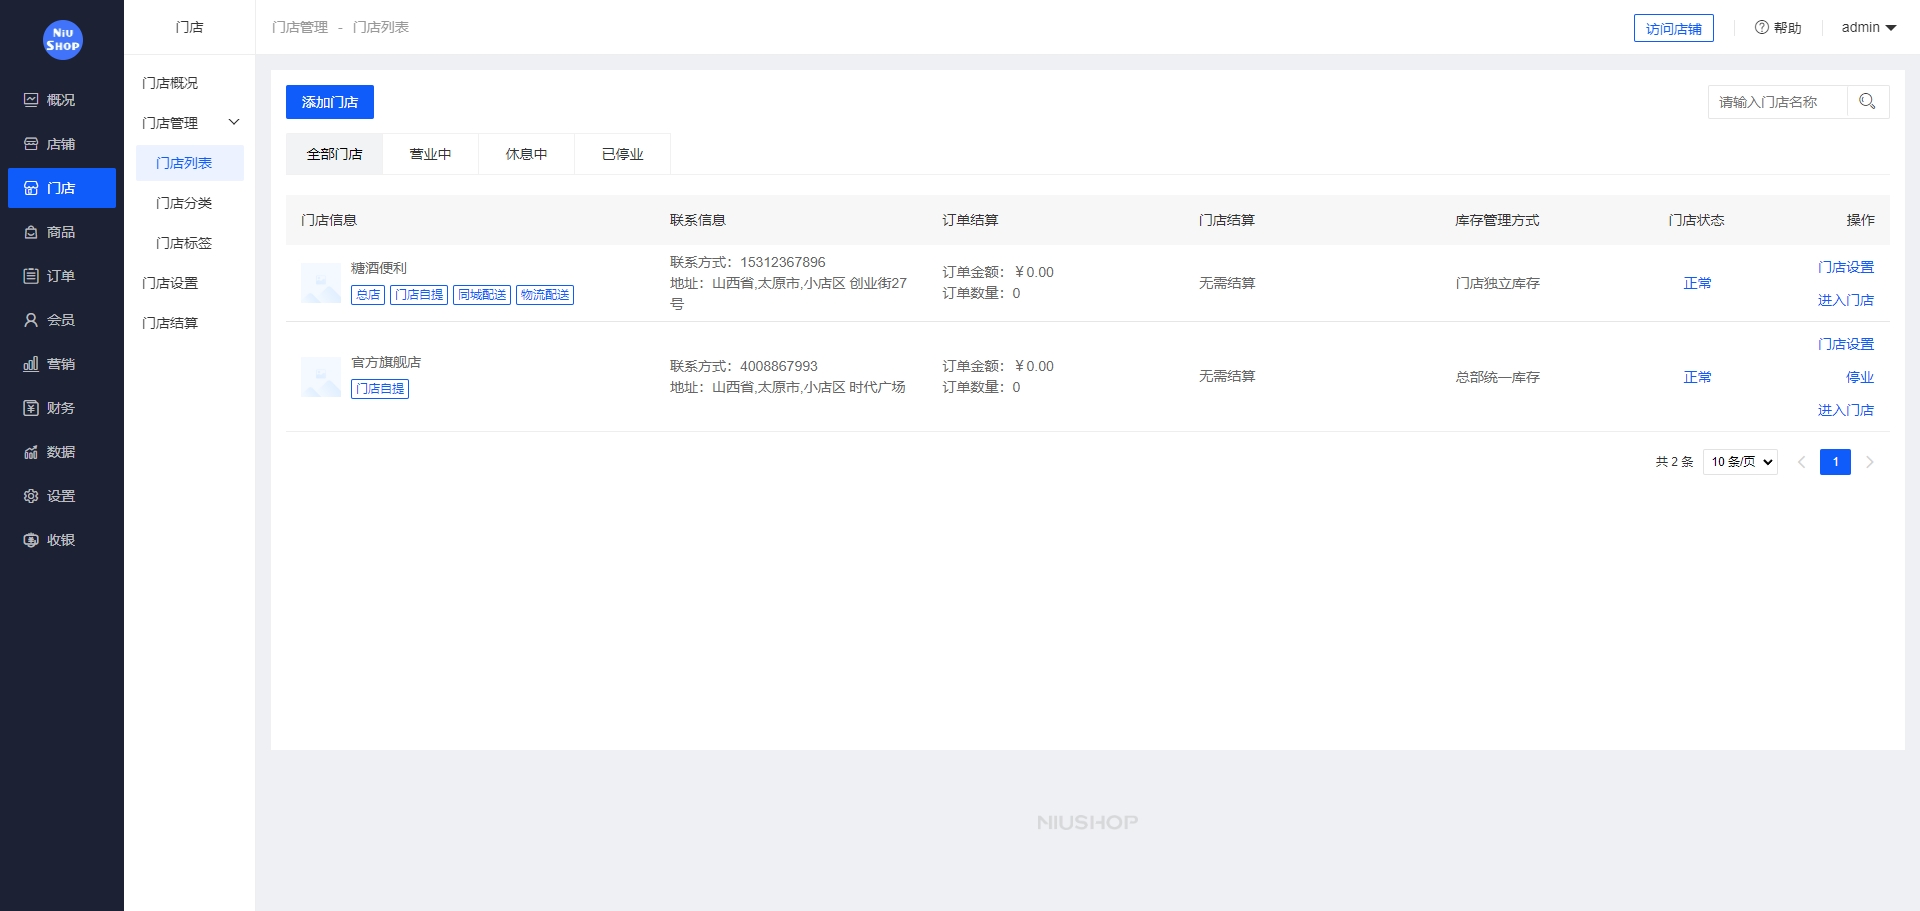Screen dimensions: 1920x911
Task: Open the 概况 overview sidebar icon
Action: (31, 100)
